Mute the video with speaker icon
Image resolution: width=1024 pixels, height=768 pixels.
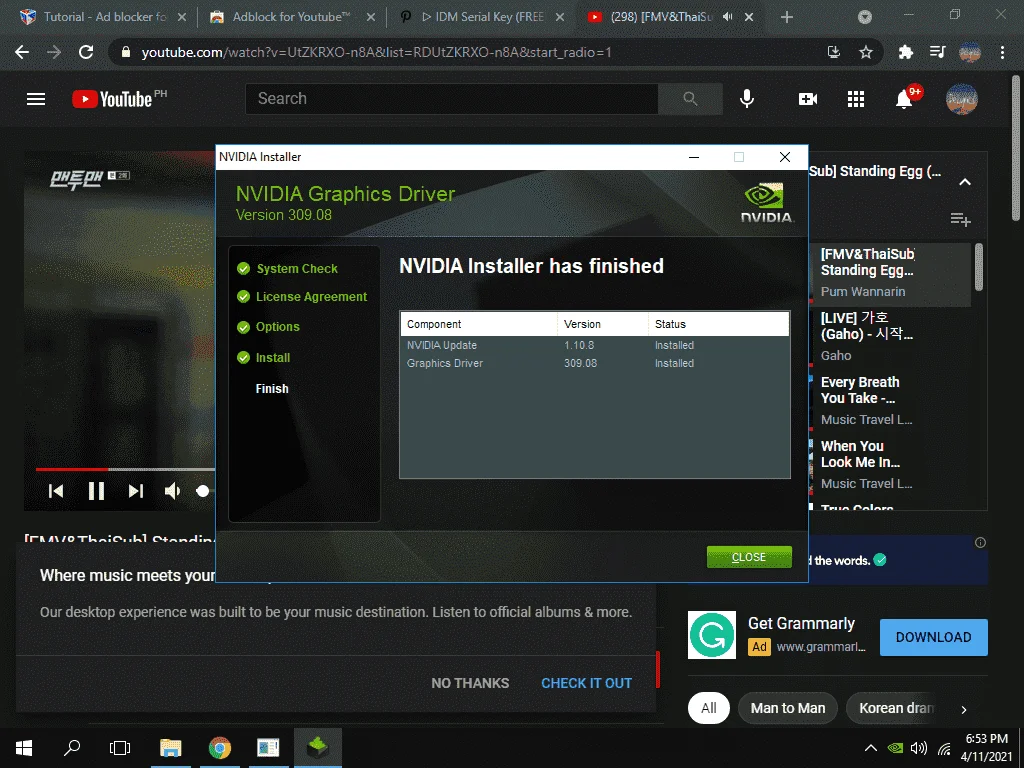coord(172,491)
